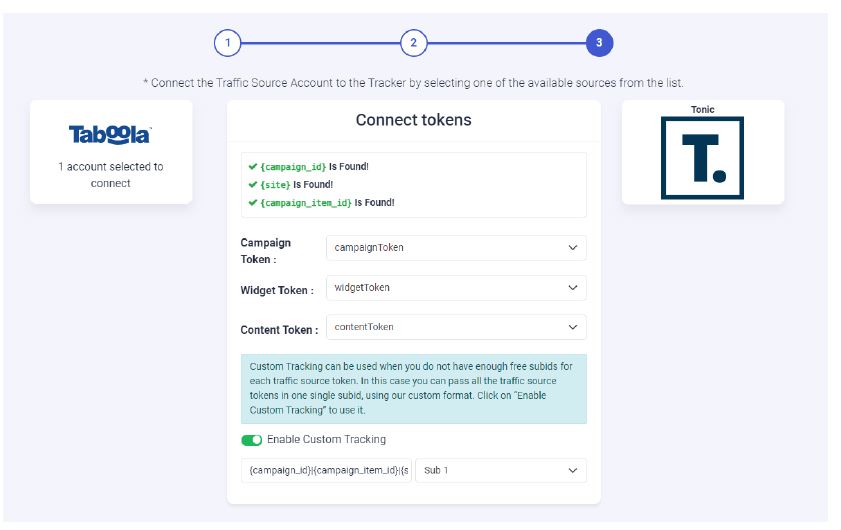The image size is (841, 530).
Task: Open the Widget Token dropdown
Action: pyautogui.click(x=456, y=288)
